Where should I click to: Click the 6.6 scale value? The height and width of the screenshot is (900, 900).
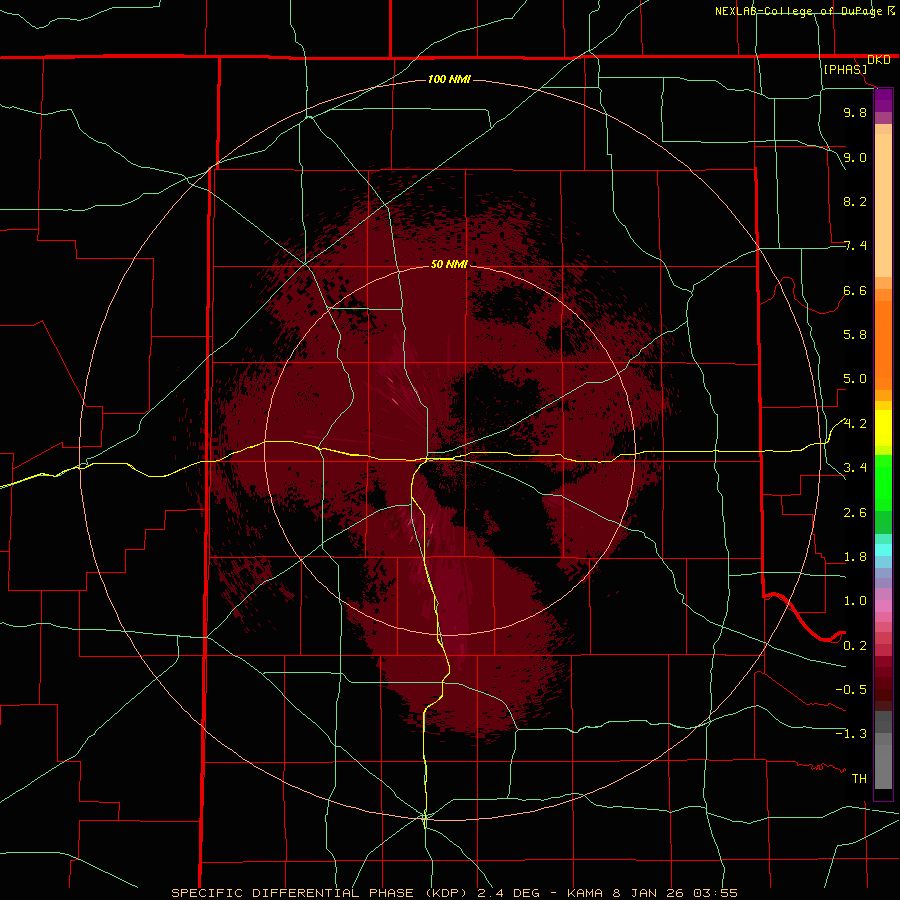click(855, 290)
